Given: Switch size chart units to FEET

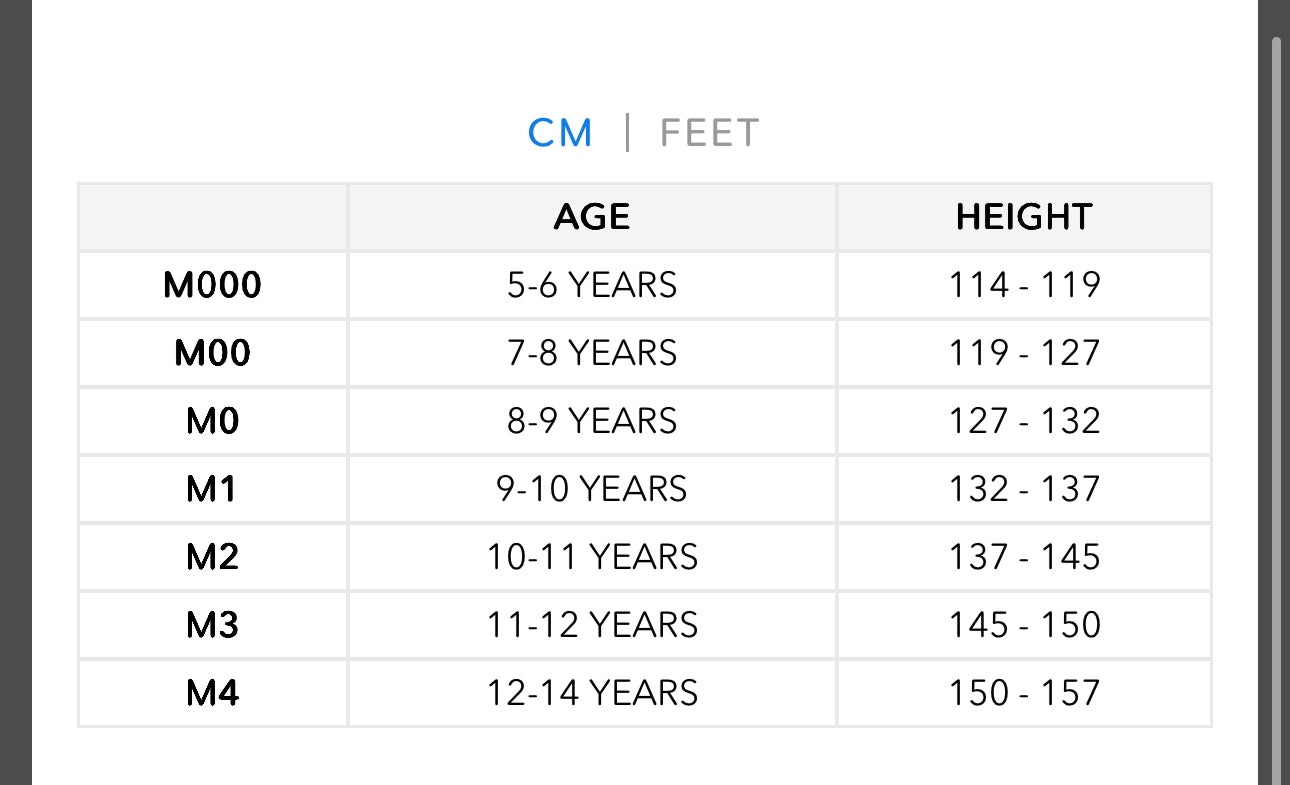Looking at the screenshot, I should click(710, 133).
